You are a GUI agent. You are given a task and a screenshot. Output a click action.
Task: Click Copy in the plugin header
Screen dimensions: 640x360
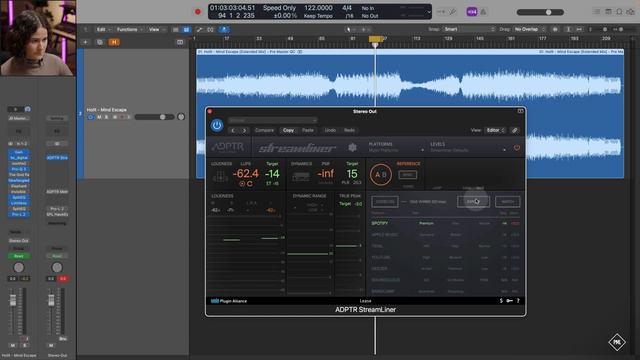click(289, 130)
